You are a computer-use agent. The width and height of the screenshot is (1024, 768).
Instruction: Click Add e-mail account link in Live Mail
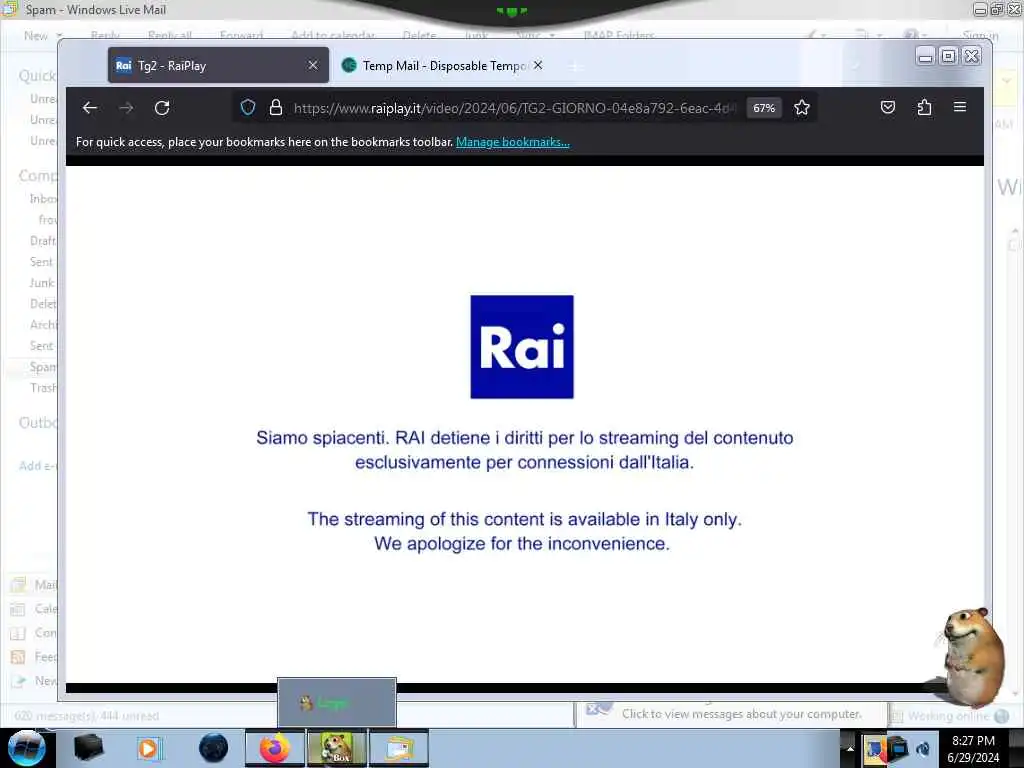(x=38, y=466)
